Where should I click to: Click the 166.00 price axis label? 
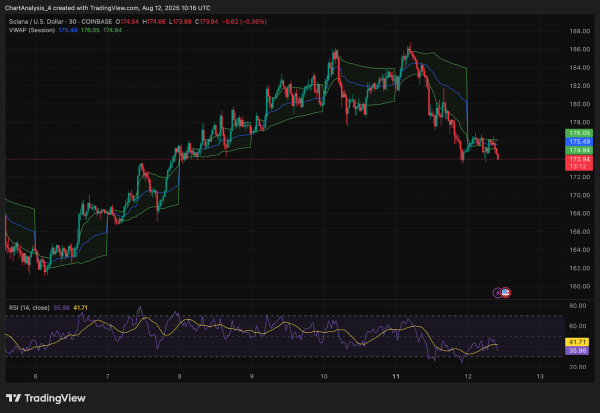click(579, 232)
